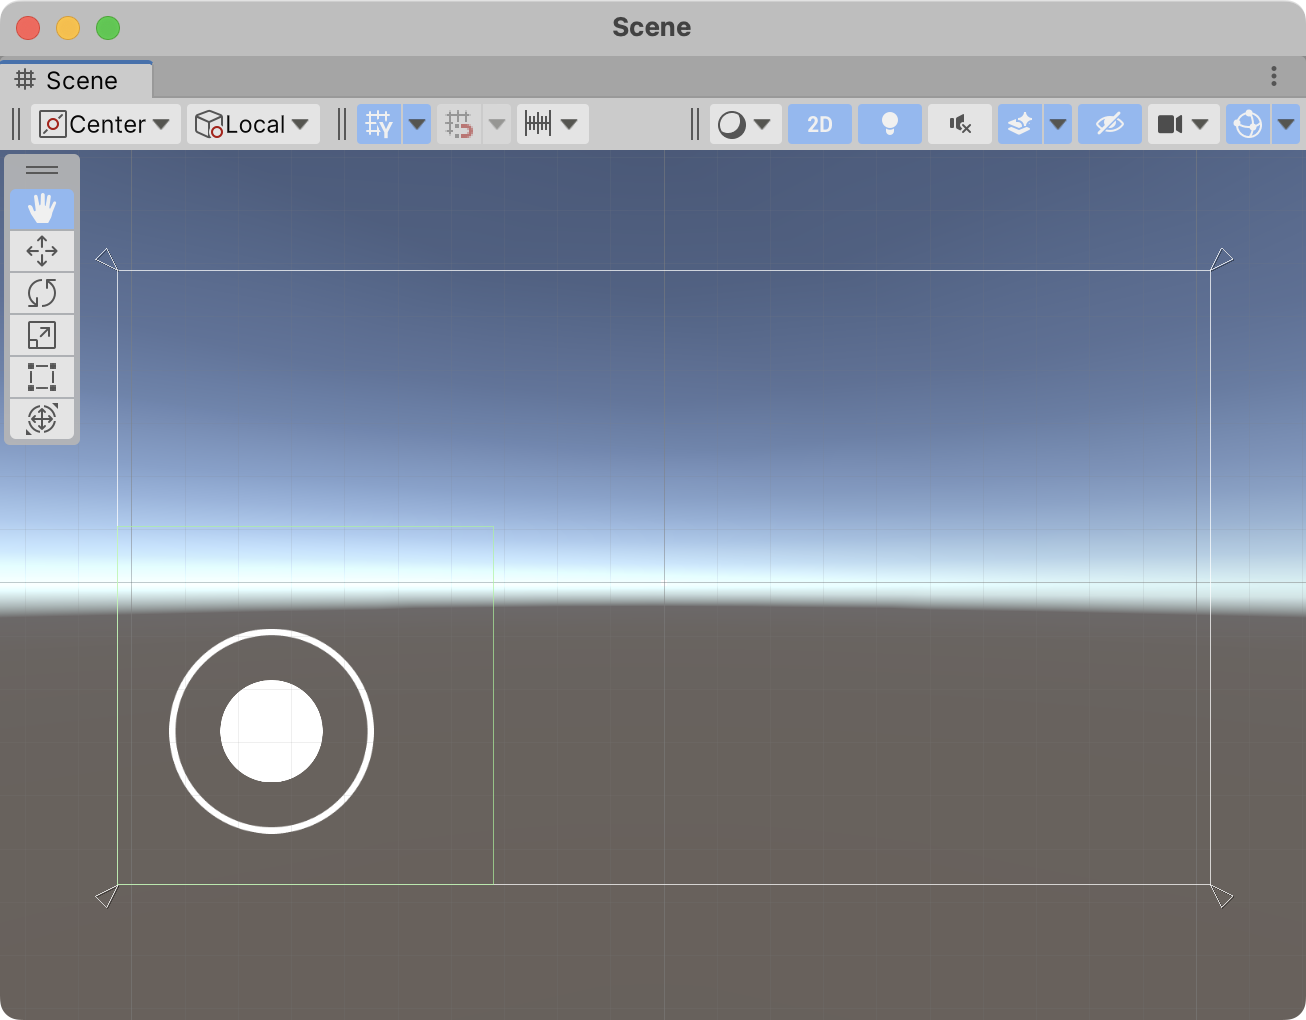Open the Center pivot mode dropdown
1306x1020 pixels.
[x=106, y=124]
